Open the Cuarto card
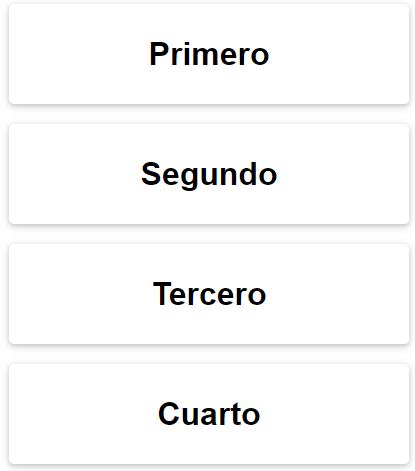Viewport: 415px width, 471px height. pos(209,414)
